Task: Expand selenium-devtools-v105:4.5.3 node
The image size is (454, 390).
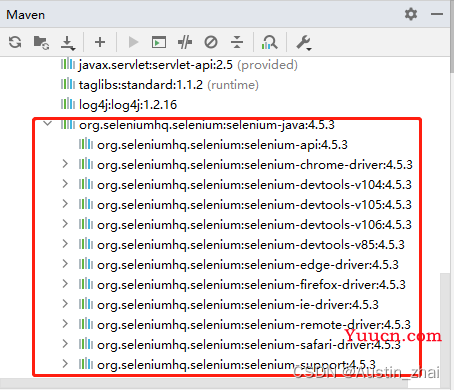Action: click(65, 204)
